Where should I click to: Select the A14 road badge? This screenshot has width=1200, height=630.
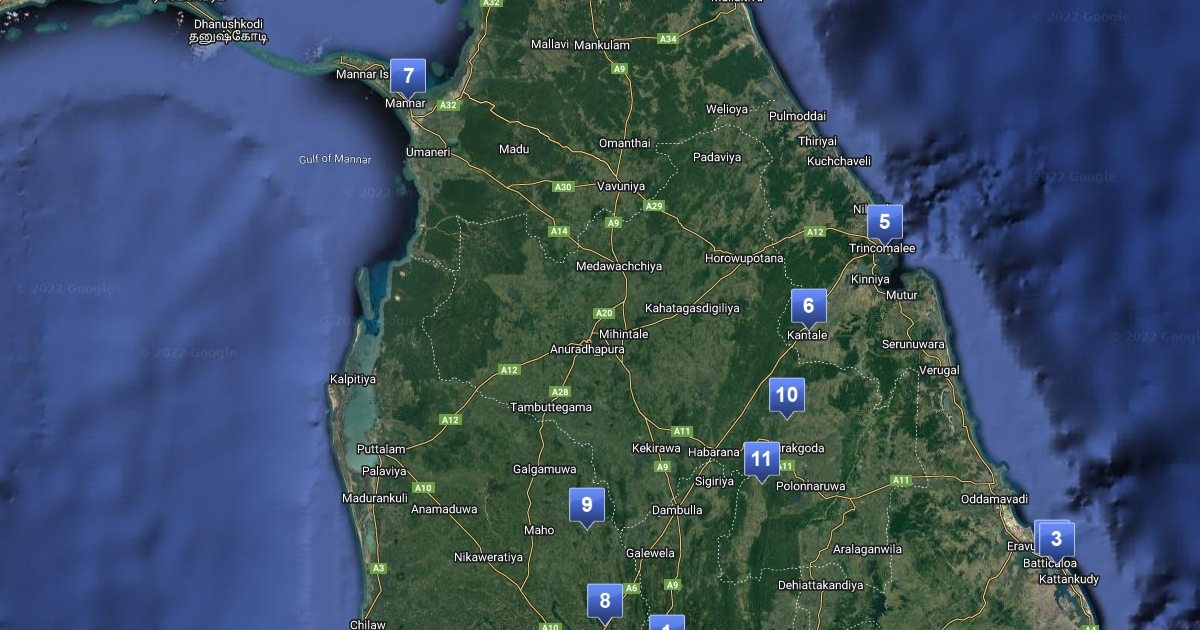[558, 232]
